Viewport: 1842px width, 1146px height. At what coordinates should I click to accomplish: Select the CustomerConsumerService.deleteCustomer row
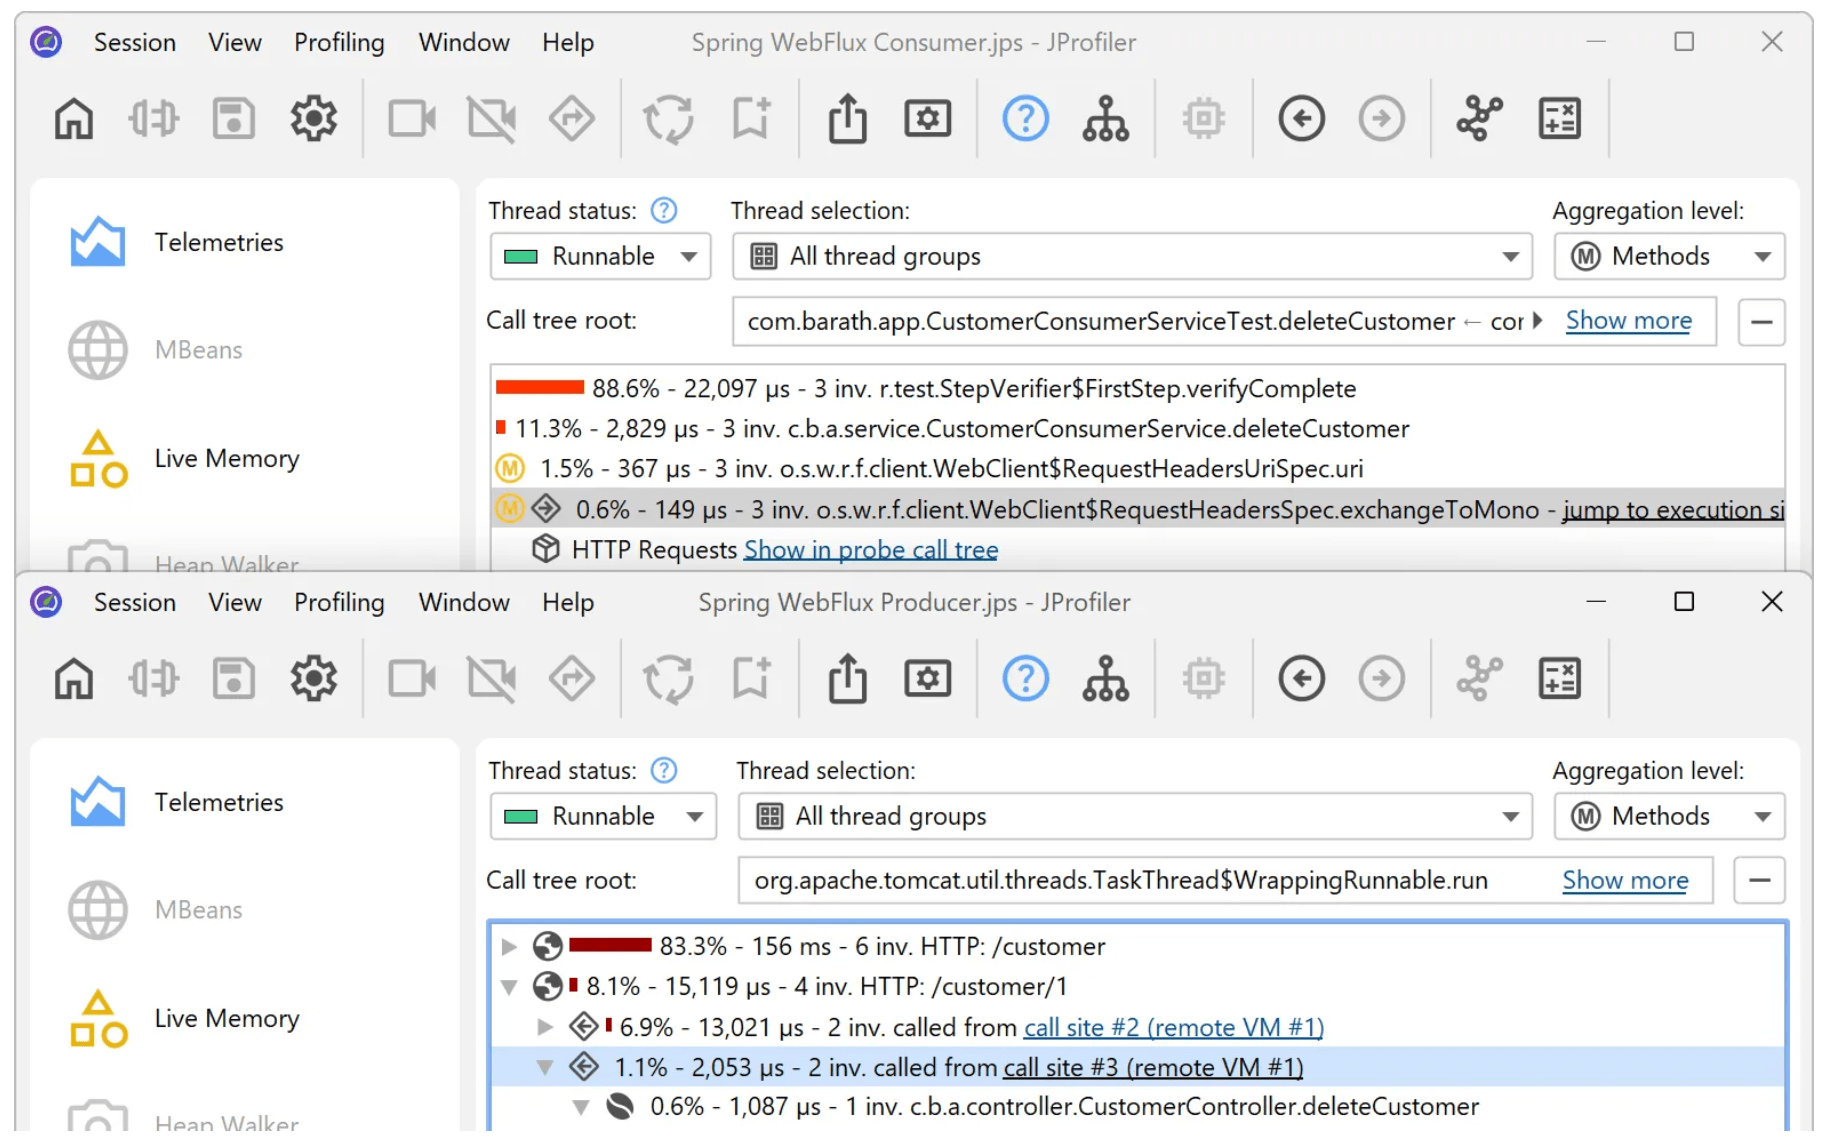coord(1138,429)
